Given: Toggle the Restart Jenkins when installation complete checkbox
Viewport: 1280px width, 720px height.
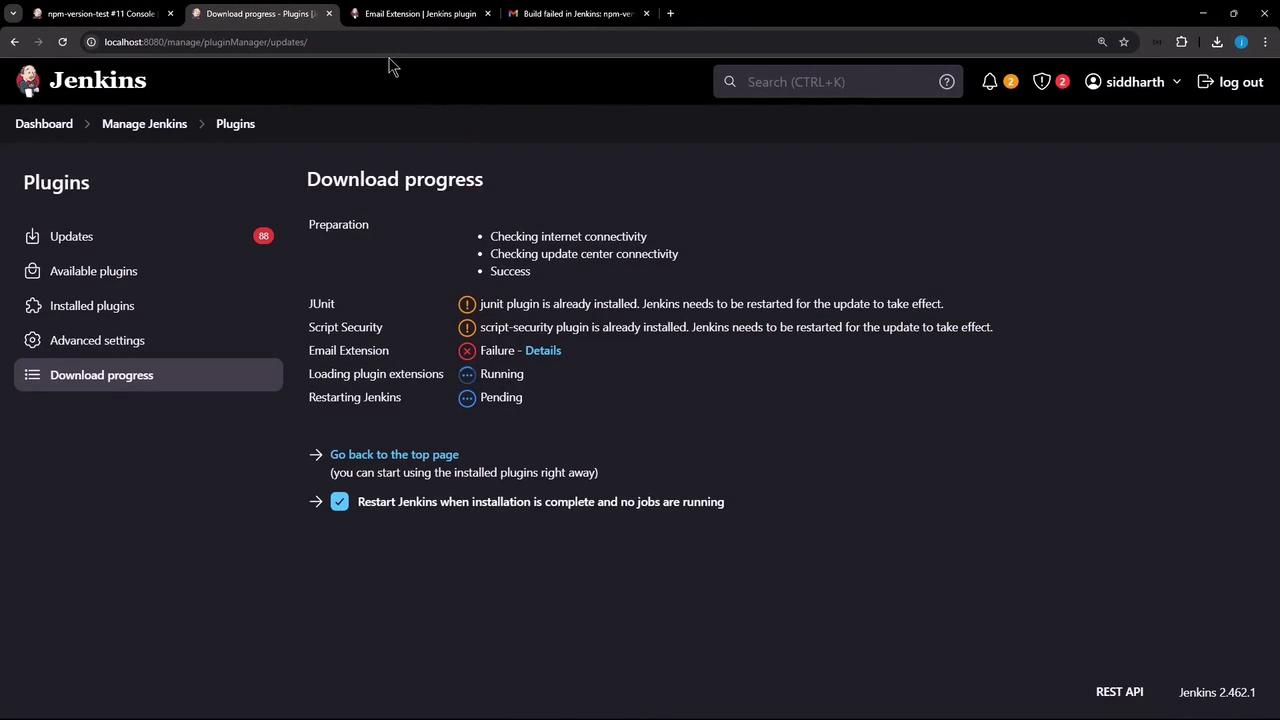Looking at the screenshot, I should [340, 502].
